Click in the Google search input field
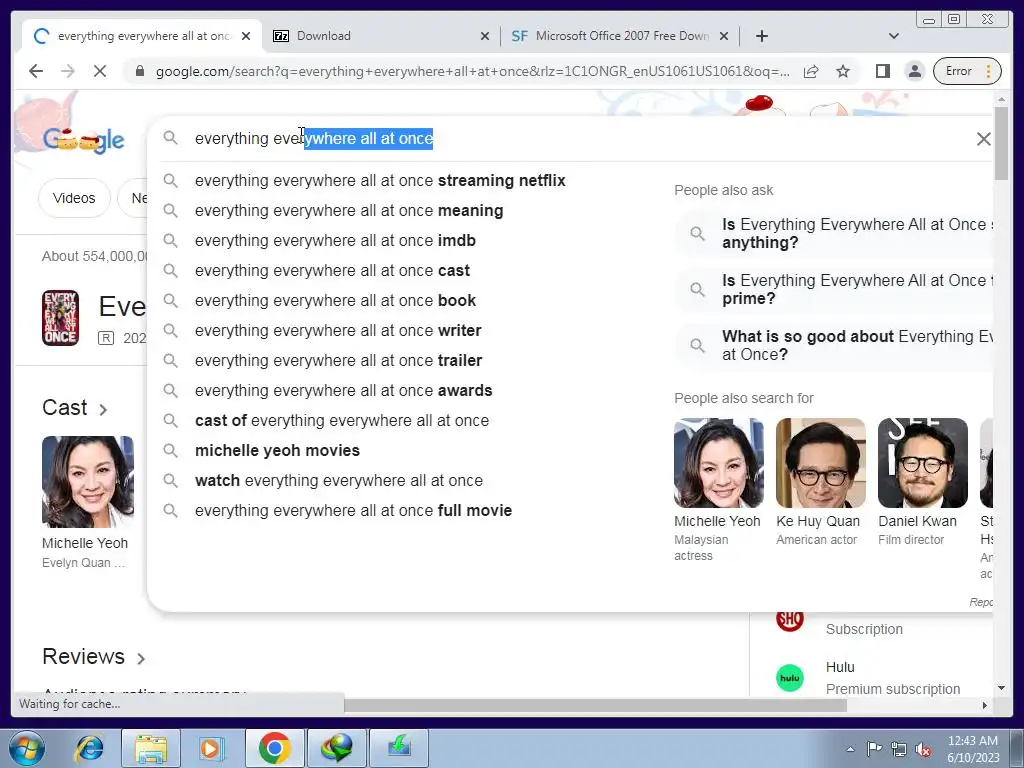1024x768 pixels. (x=575, y=138)
